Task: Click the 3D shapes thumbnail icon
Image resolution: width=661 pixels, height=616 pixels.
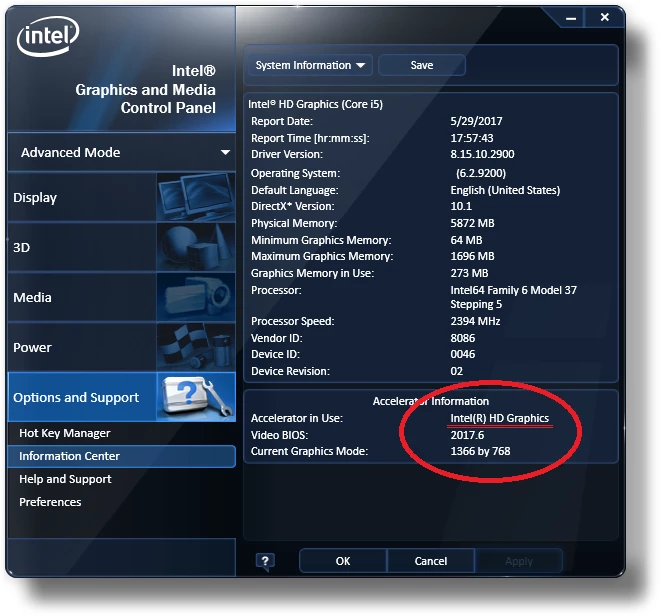Action: point(196,247)
